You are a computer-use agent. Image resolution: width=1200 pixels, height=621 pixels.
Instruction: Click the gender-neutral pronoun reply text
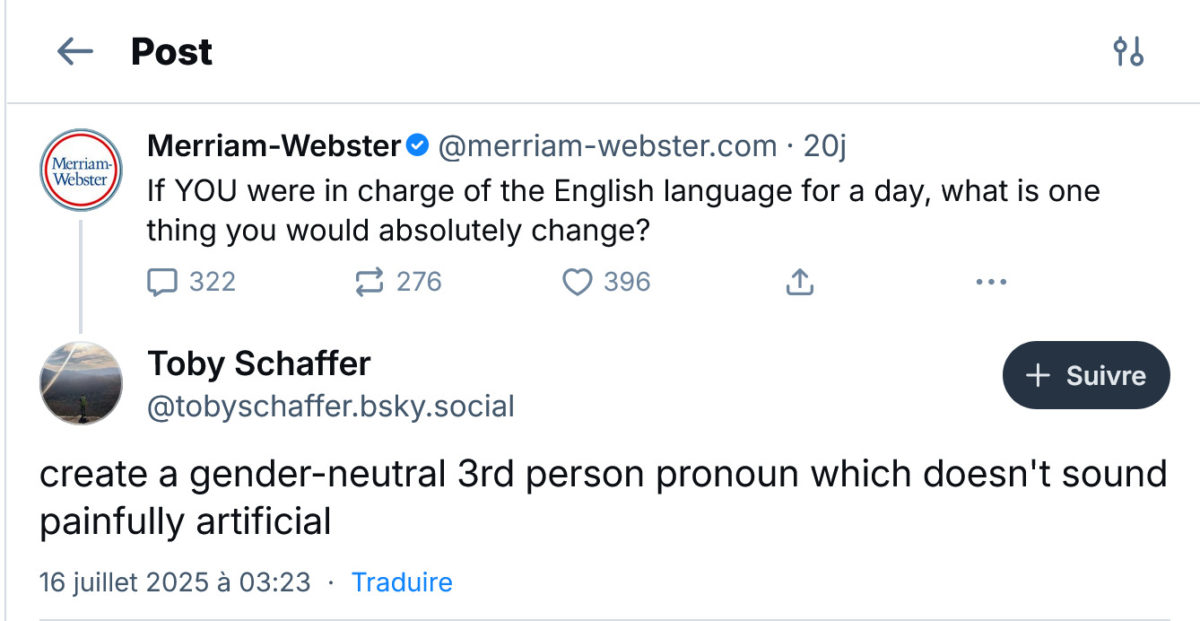(602, 495)
